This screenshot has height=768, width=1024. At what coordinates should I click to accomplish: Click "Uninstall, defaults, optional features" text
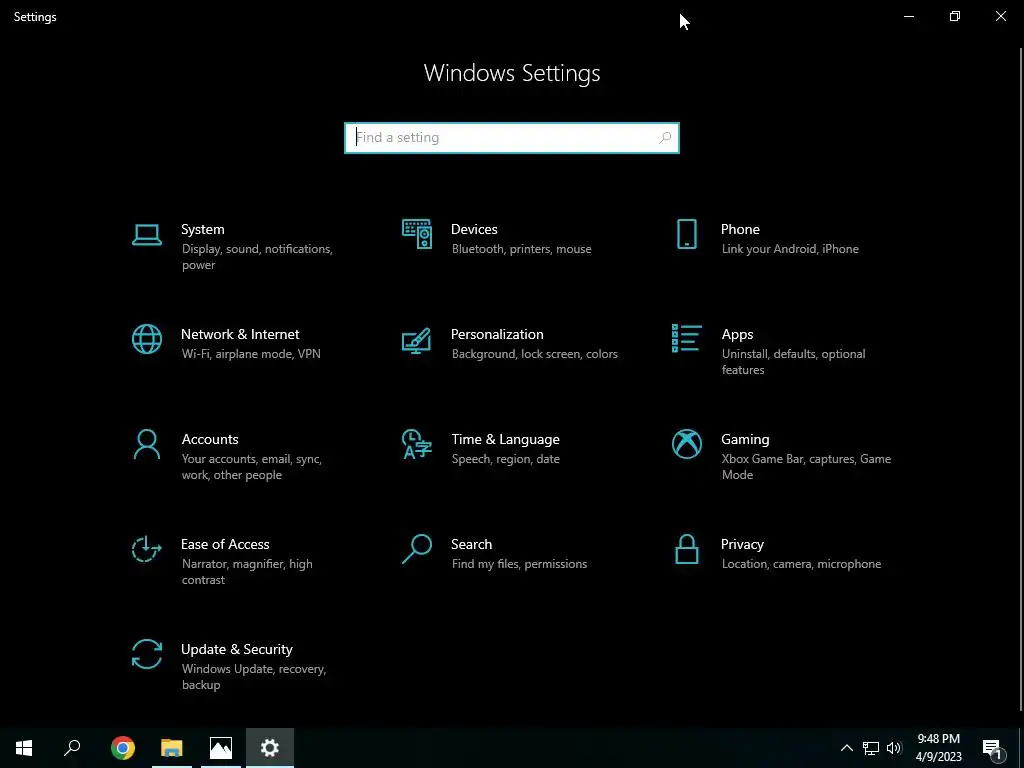(793, 362)
